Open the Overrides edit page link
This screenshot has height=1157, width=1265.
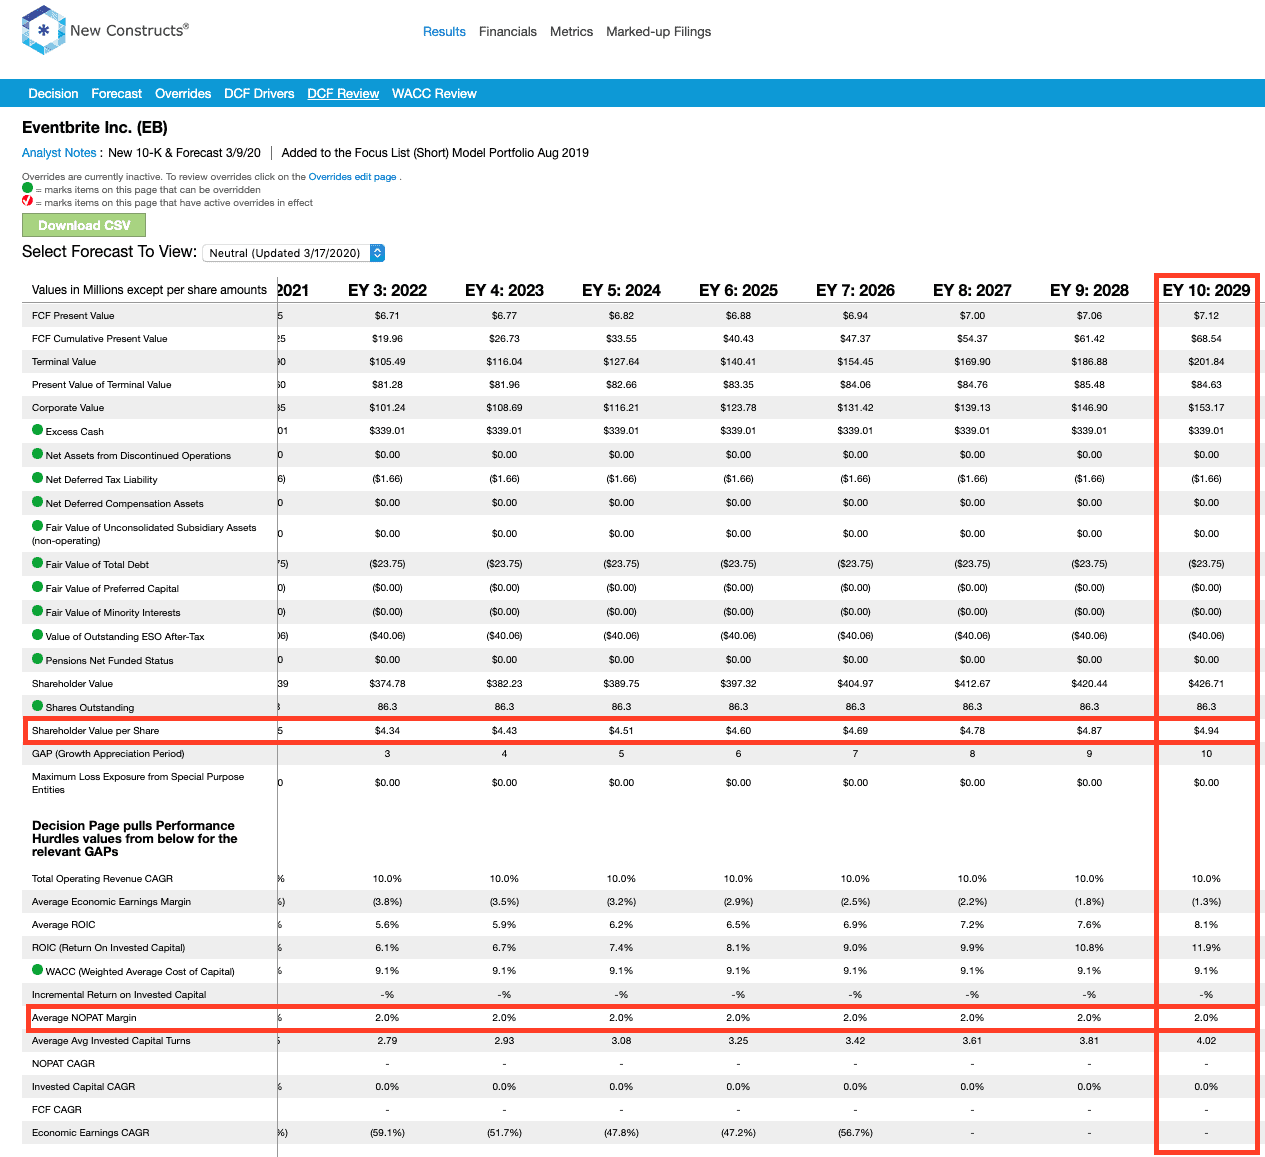click(x=352, y=177)
